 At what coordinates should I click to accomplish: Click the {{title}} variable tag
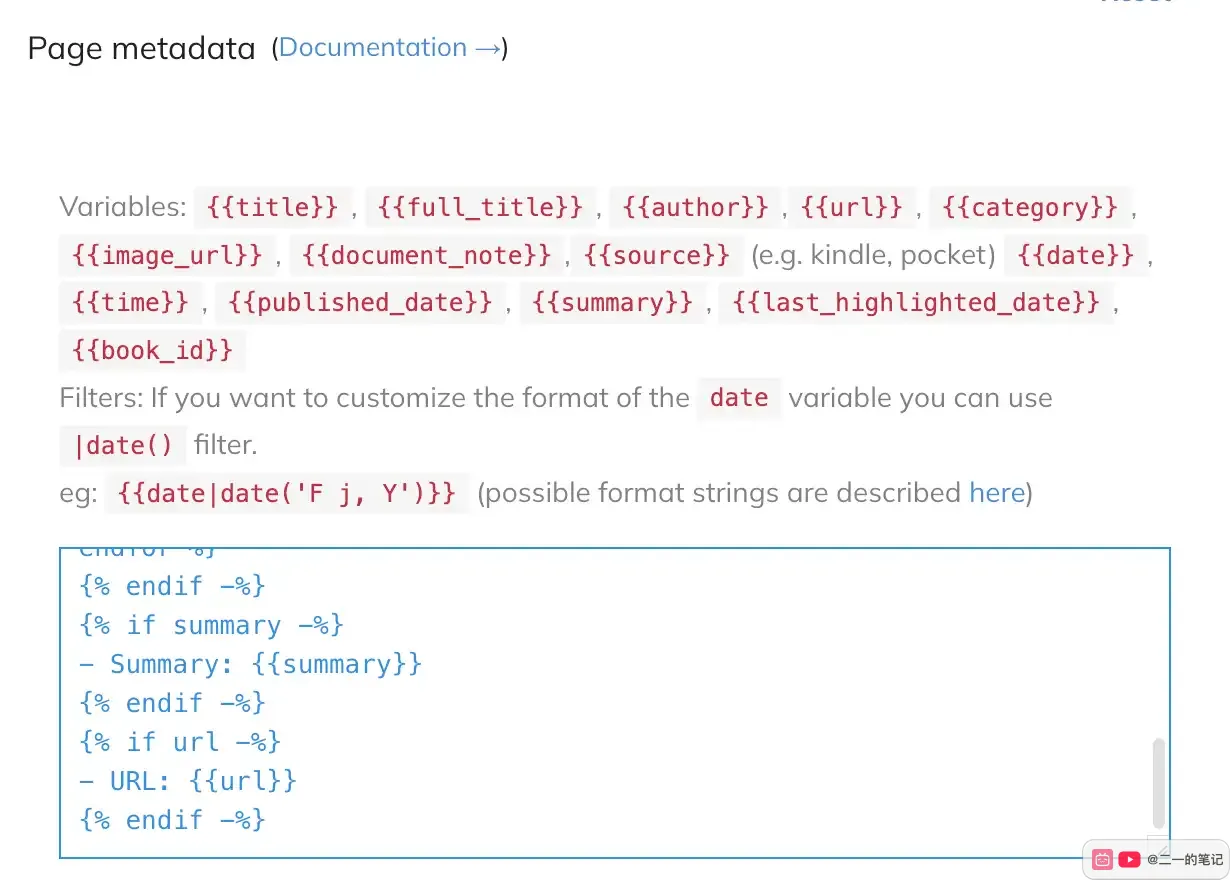pos(273,207)
